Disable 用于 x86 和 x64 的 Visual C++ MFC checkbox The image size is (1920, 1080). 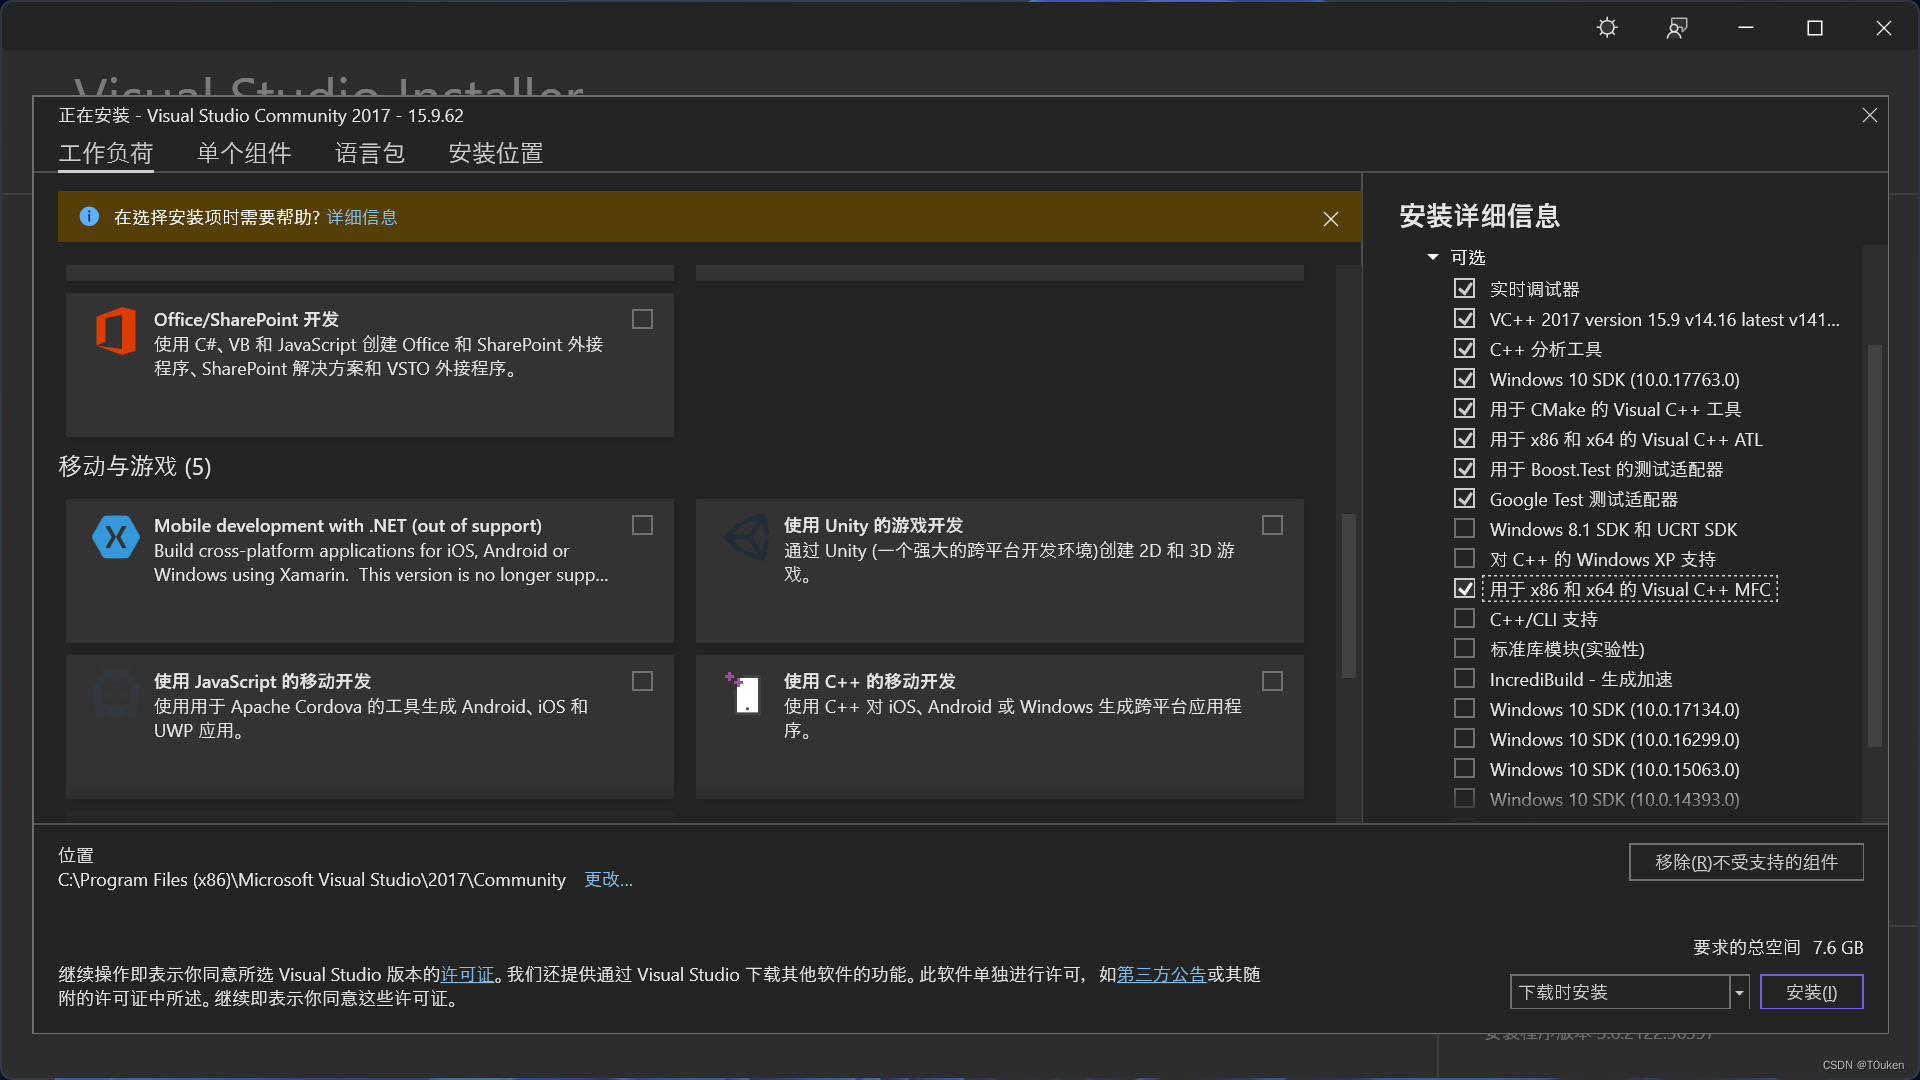coord(1464,588)
